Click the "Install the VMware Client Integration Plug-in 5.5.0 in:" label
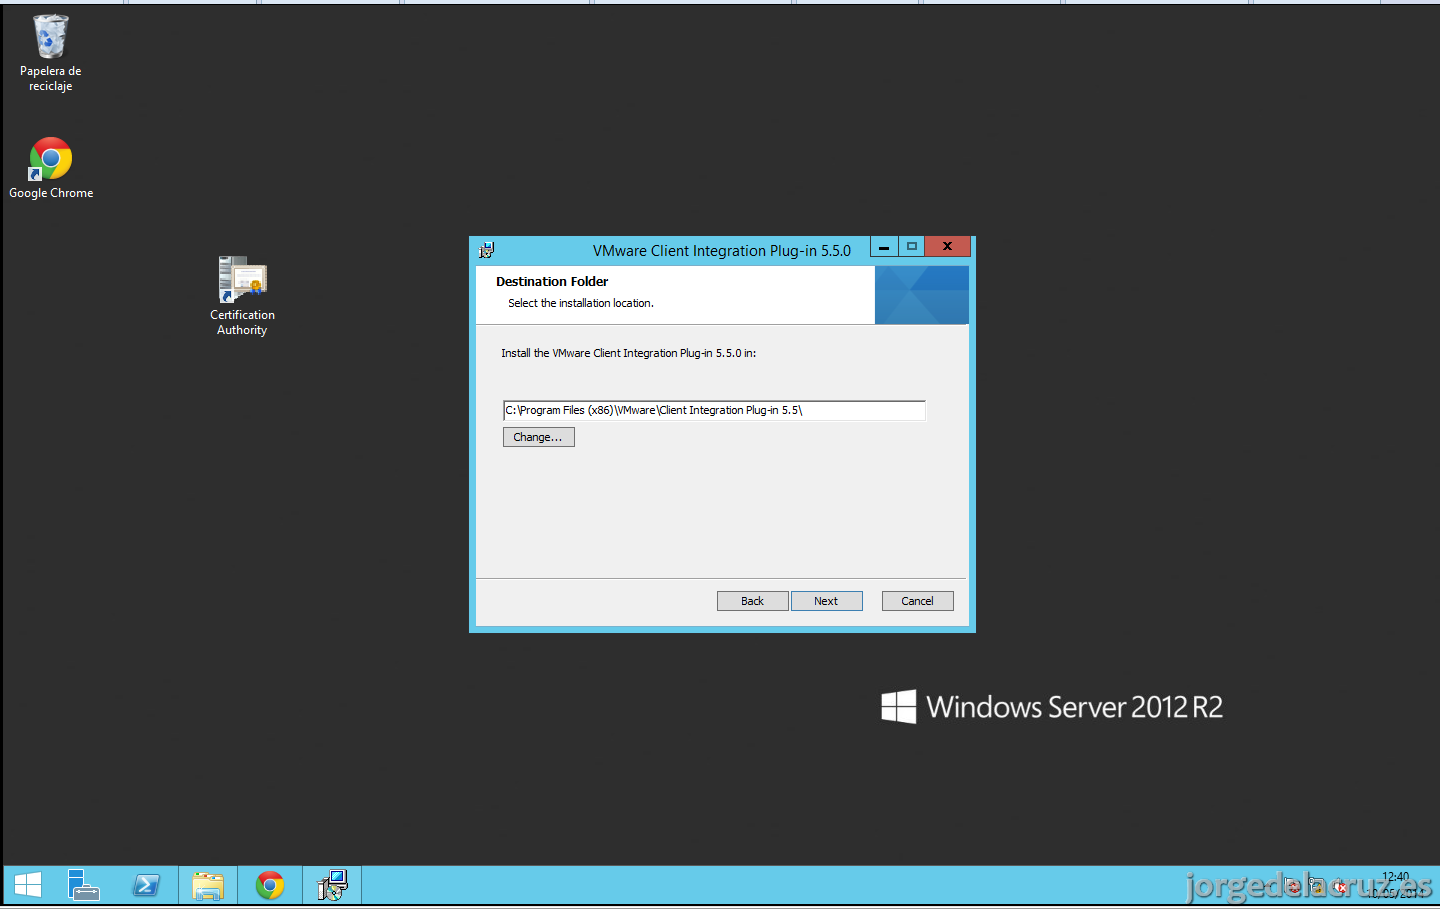The height and width of the screenshot is (910, 1440). point(629,353)
